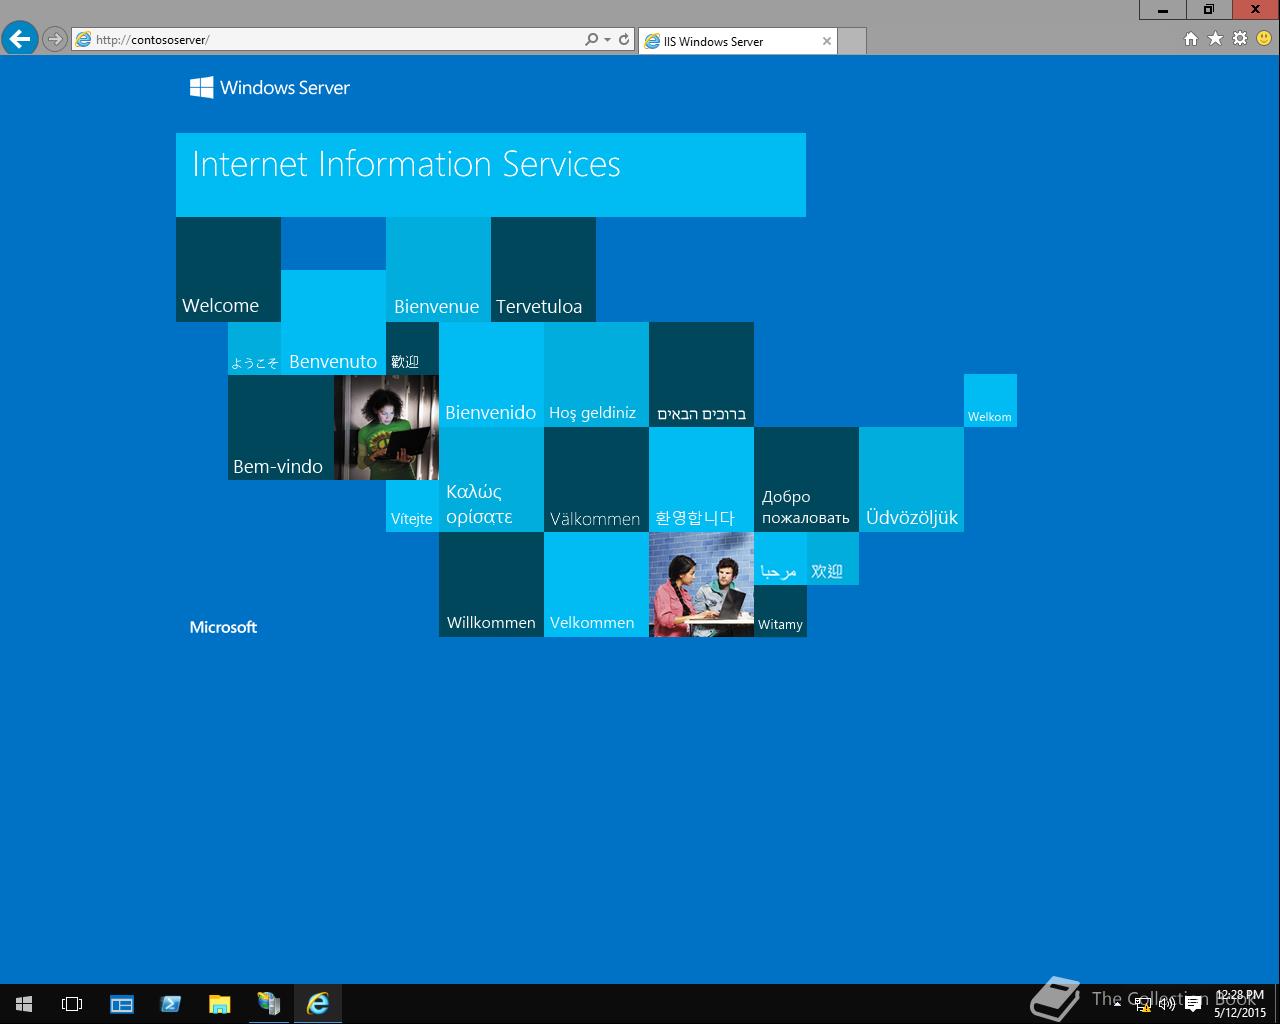Restore down the Internet Explorer window
The image size is (1280, 1024).
1209,9
